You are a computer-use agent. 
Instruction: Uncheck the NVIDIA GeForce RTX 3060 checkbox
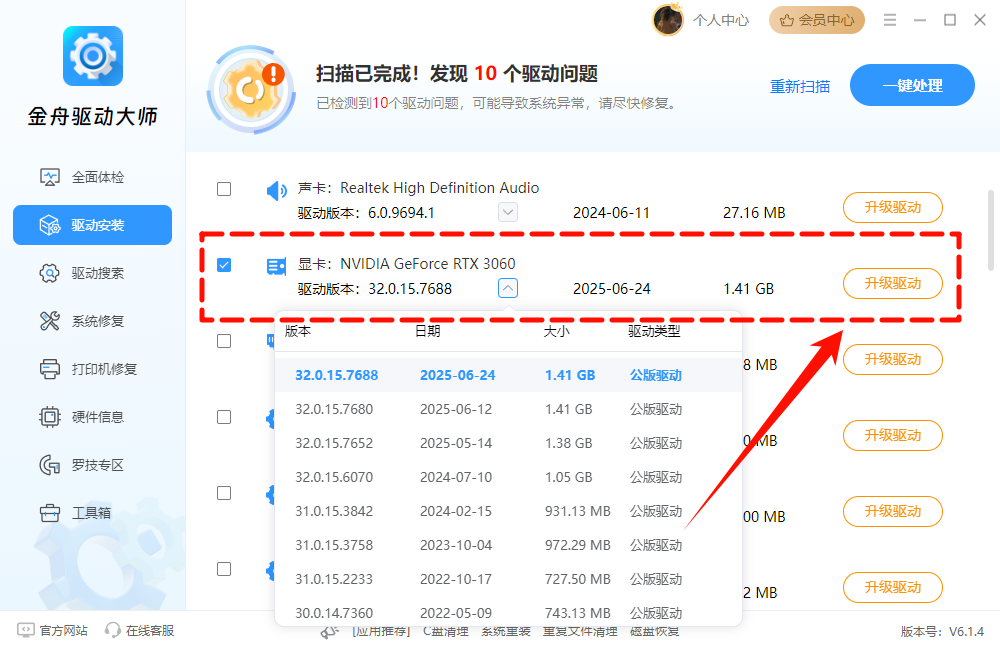pos(224,265)
